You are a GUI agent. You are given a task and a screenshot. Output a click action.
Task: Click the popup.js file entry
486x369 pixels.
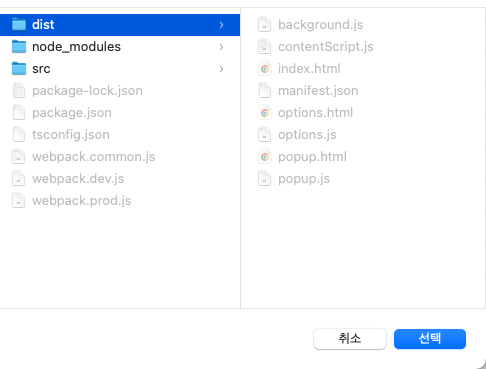pos(304,179)
